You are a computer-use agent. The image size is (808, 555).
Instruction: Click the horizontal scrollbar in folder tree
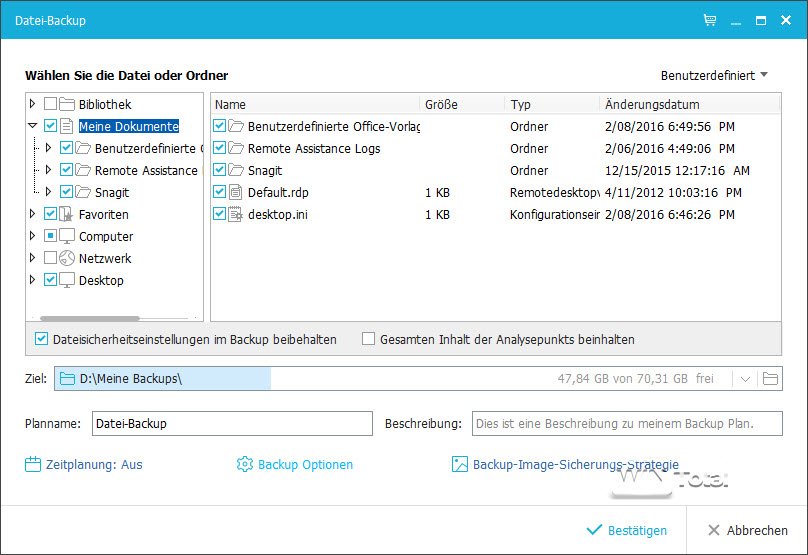pyautogui.click(x=90, y=318)
